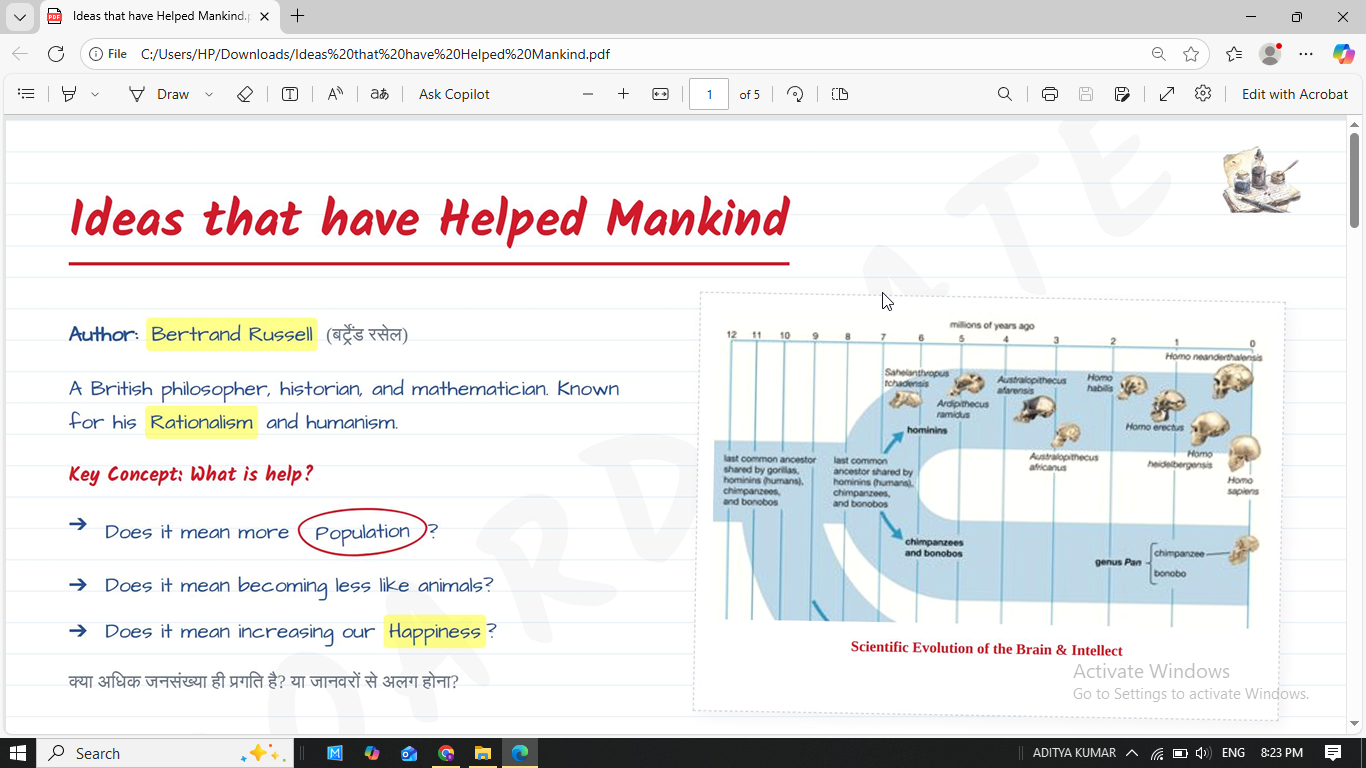
Task: Open volume control in tray
Action: 1203,753
